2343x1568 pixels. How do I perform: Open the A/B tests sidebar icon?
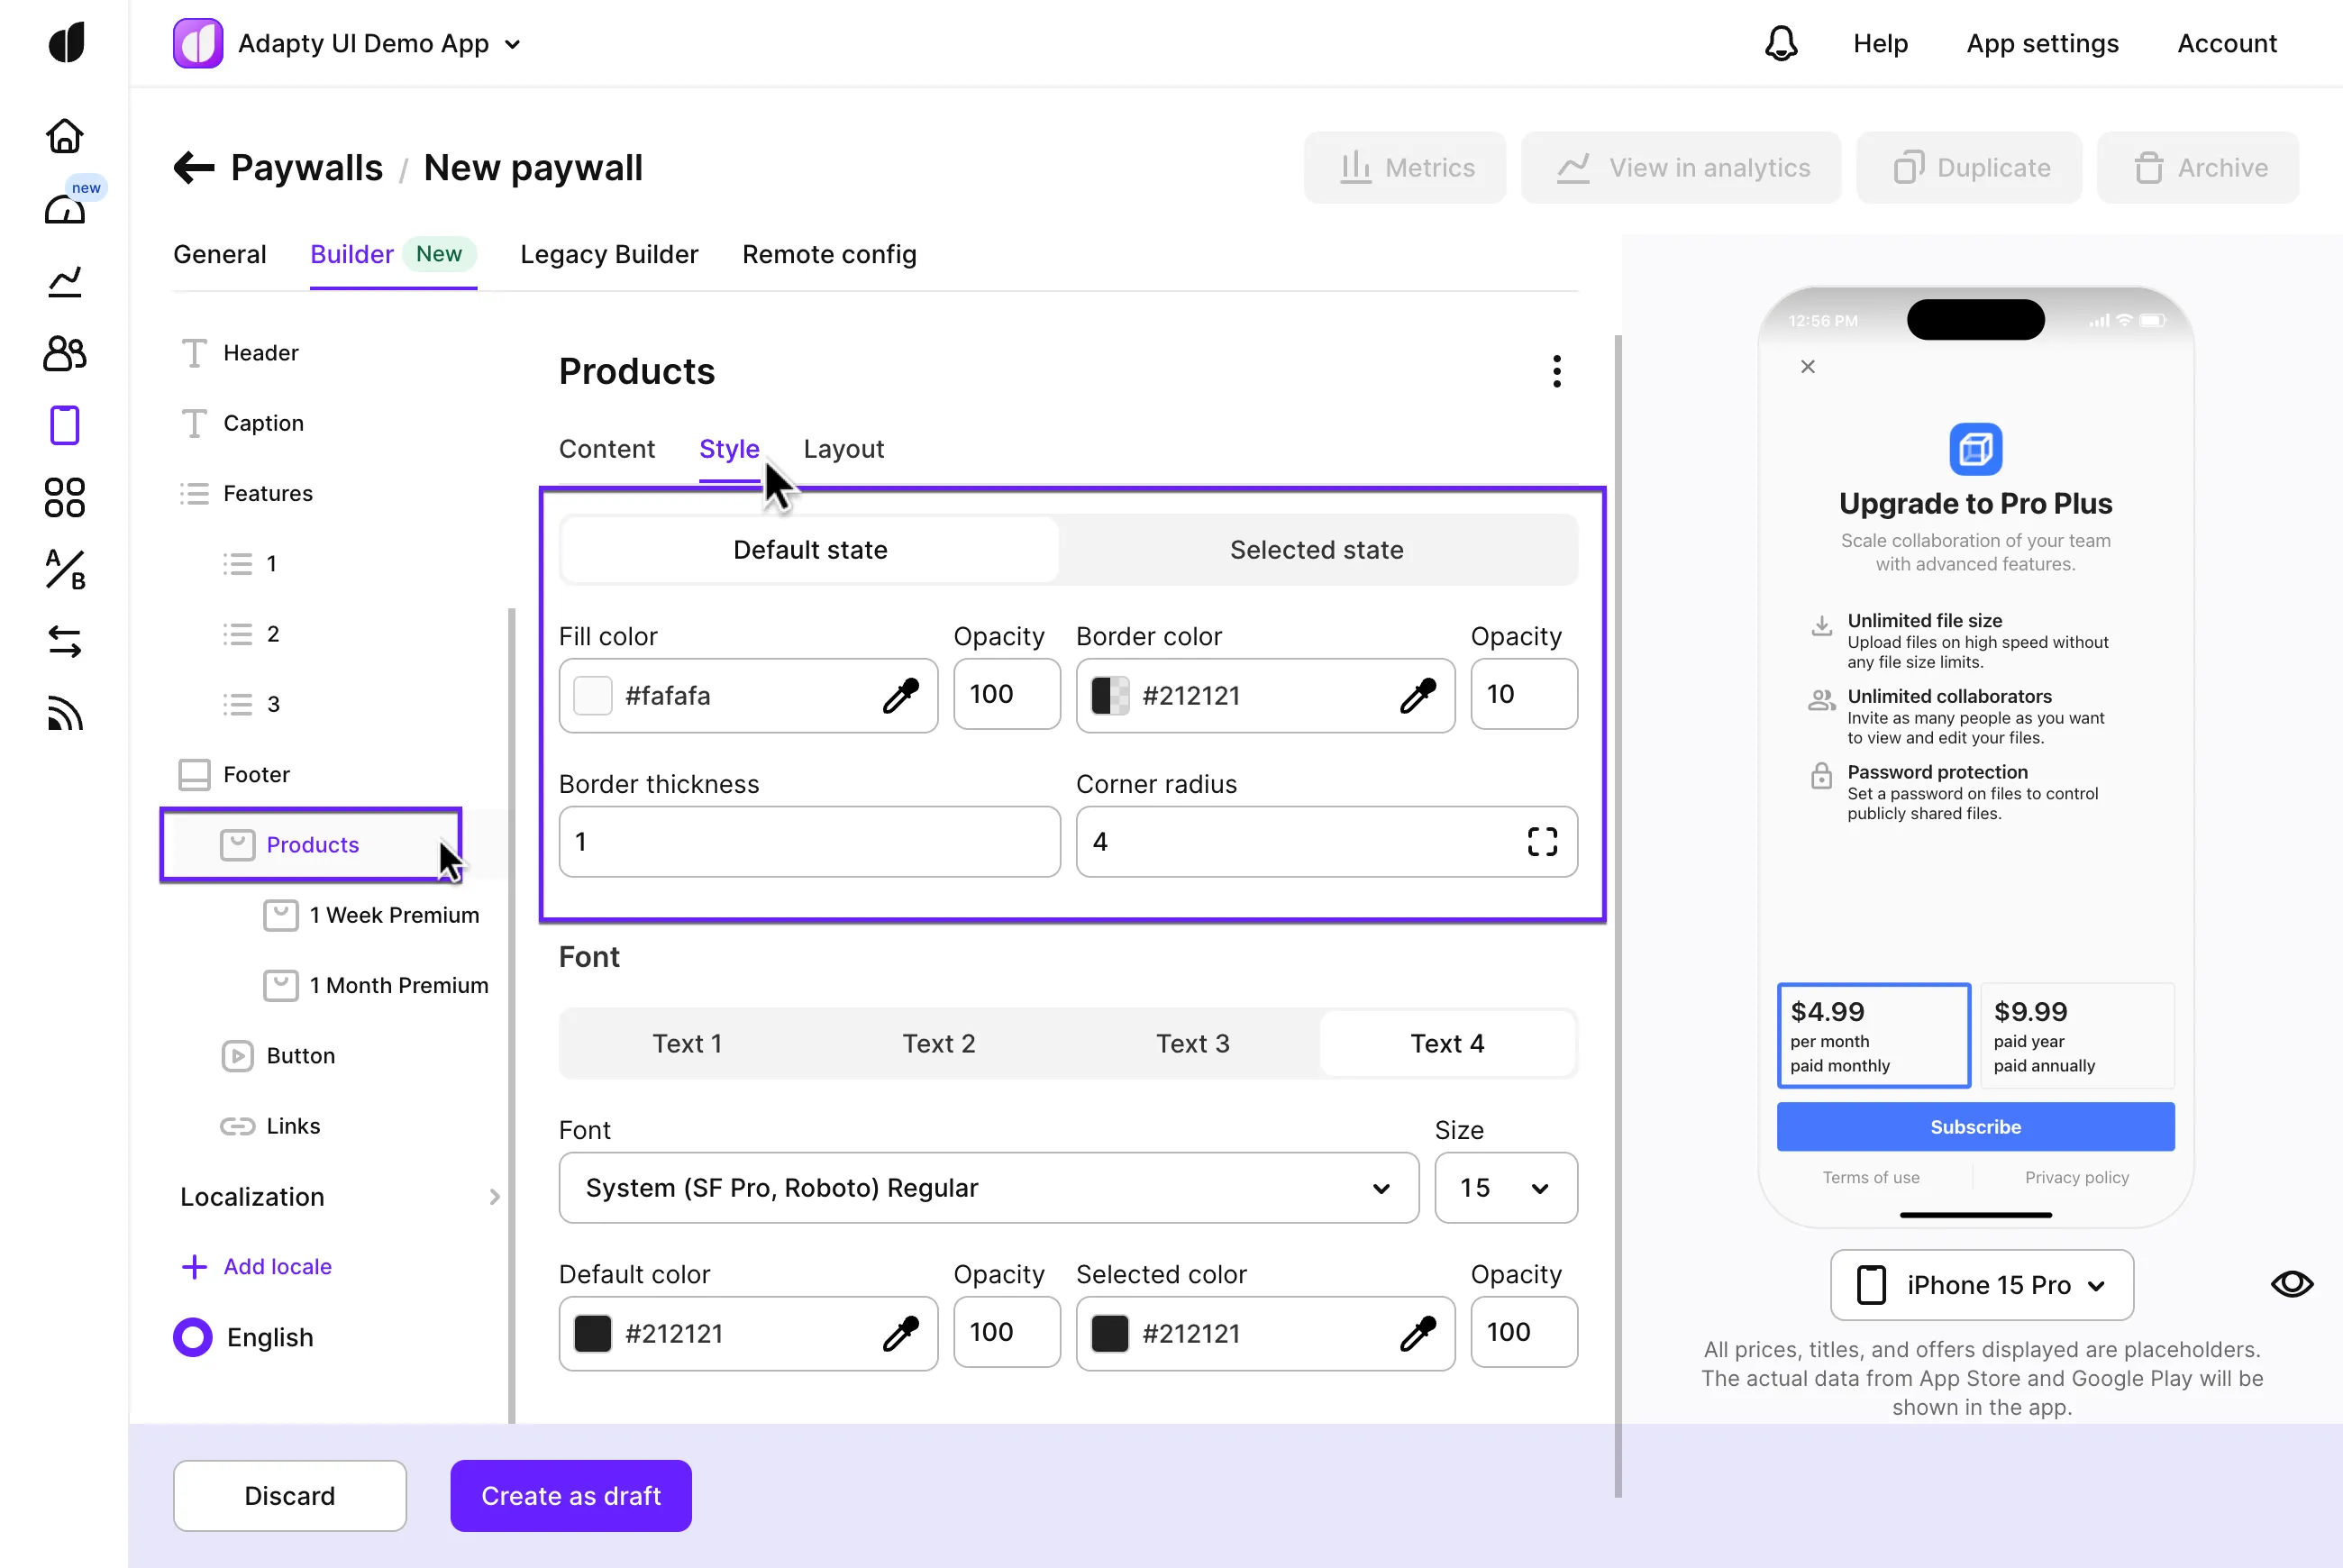coord(65,569)
